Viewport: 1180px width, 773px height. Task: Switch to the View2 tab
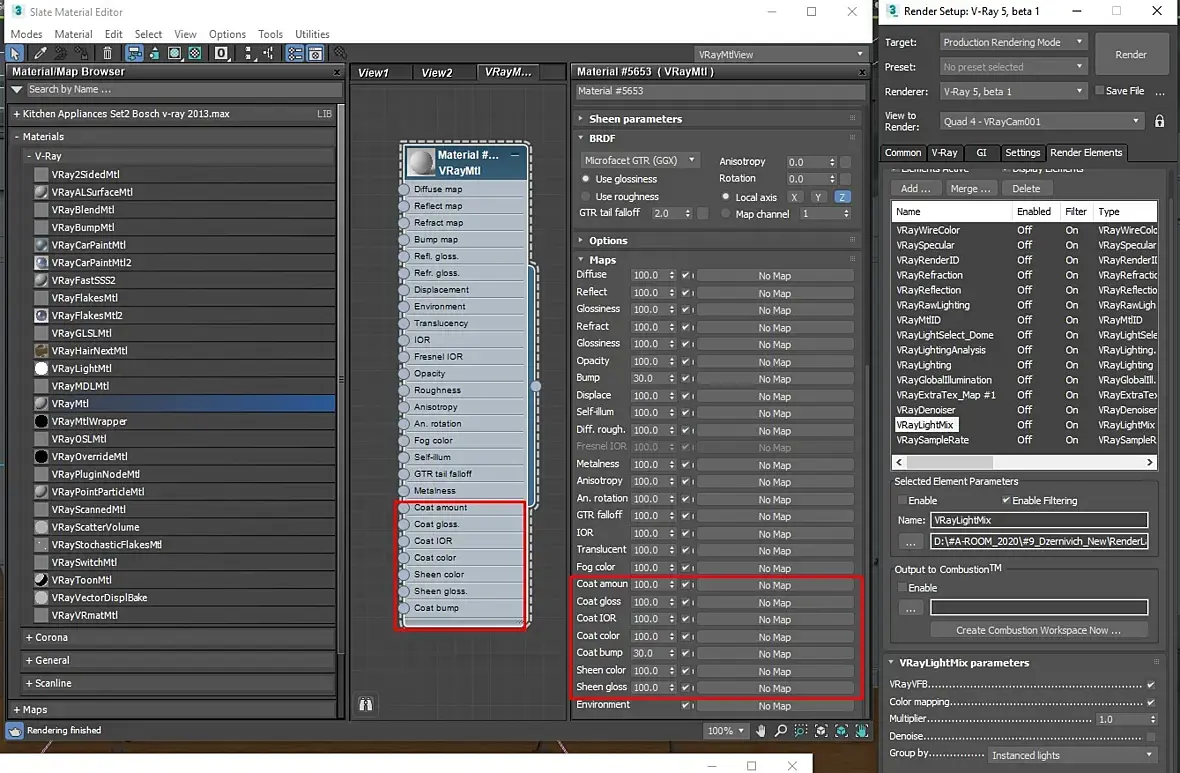[x=436, y=72]
